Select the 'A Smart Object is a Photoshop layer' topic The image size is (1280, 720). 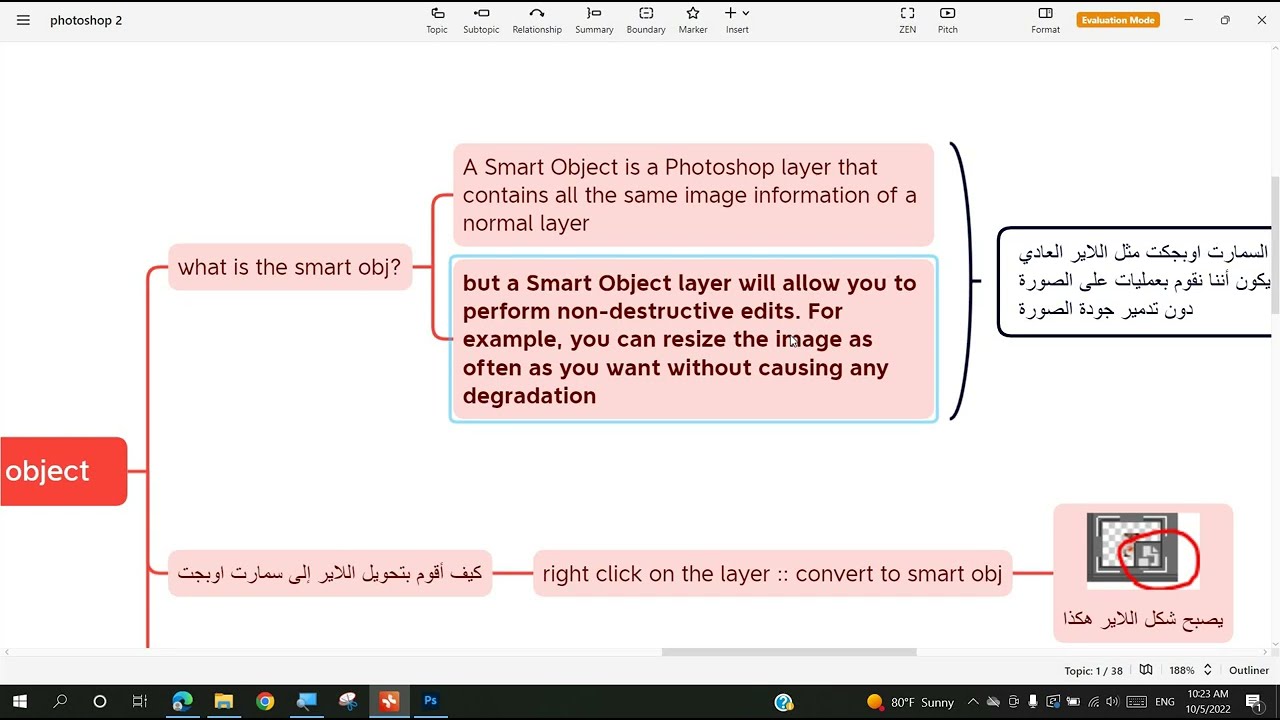693,195
